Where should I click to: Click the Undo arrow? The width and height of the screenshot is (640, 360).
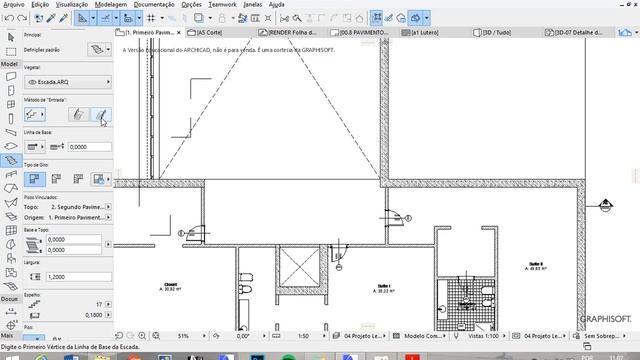[9, 18]
